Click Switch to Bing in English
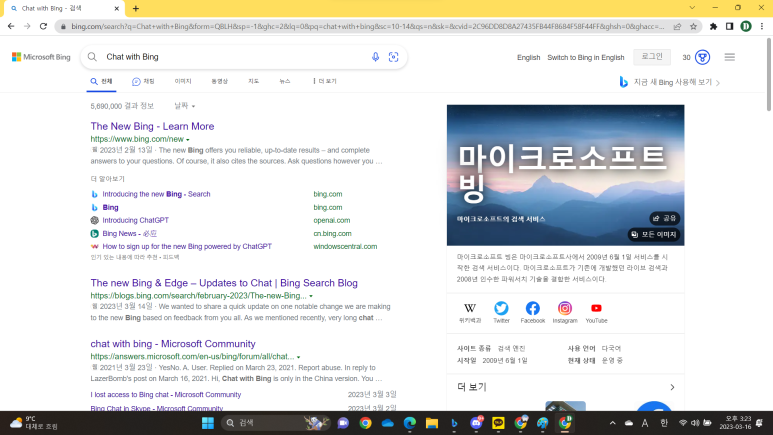Screen dimensions: 773x435 pyautogui.click(x=586, y=58)
